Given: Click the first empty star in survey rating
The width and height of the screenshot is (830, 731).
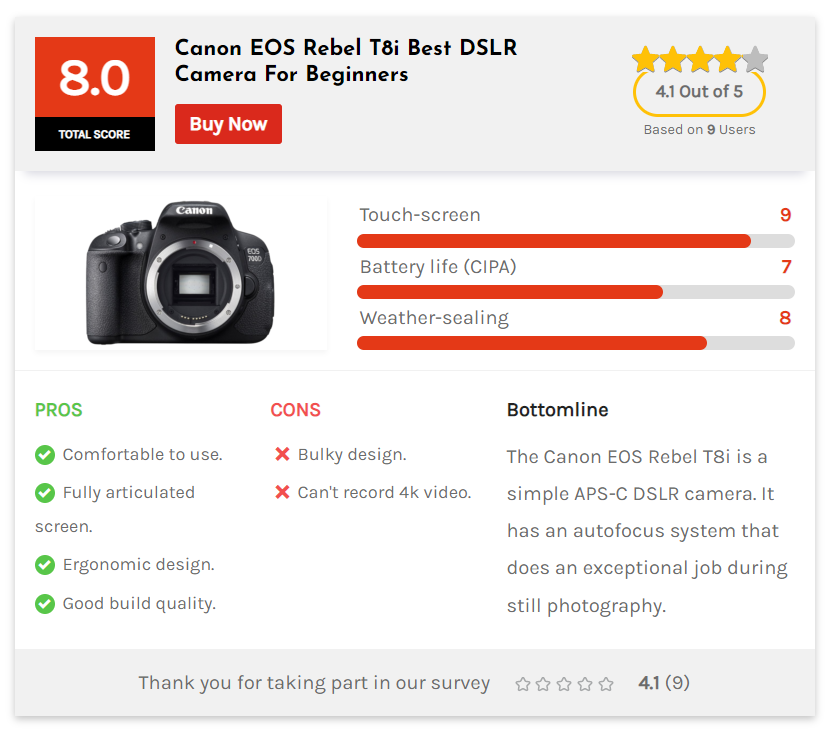Looking at the screenshot, I should (x=522, y=685).
